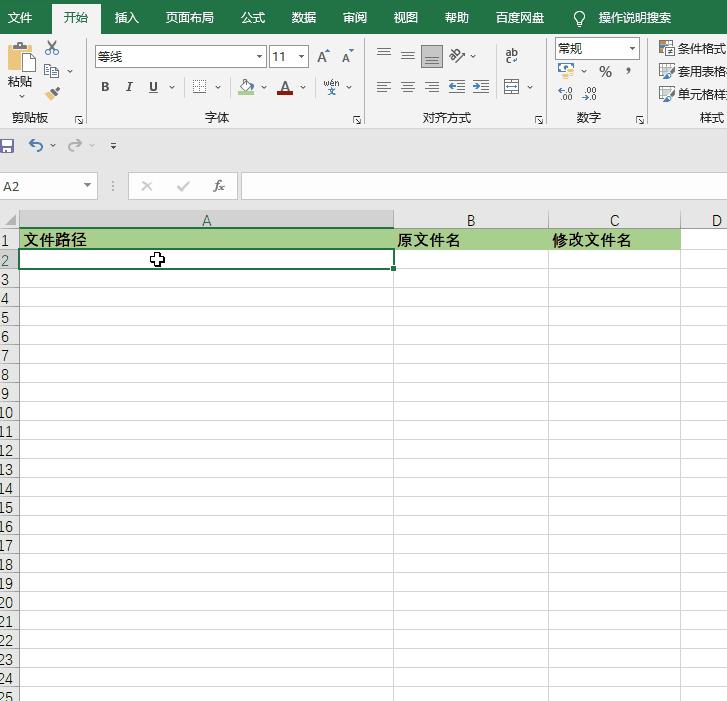Open the 公式 ribbon tab

(253, 18)
